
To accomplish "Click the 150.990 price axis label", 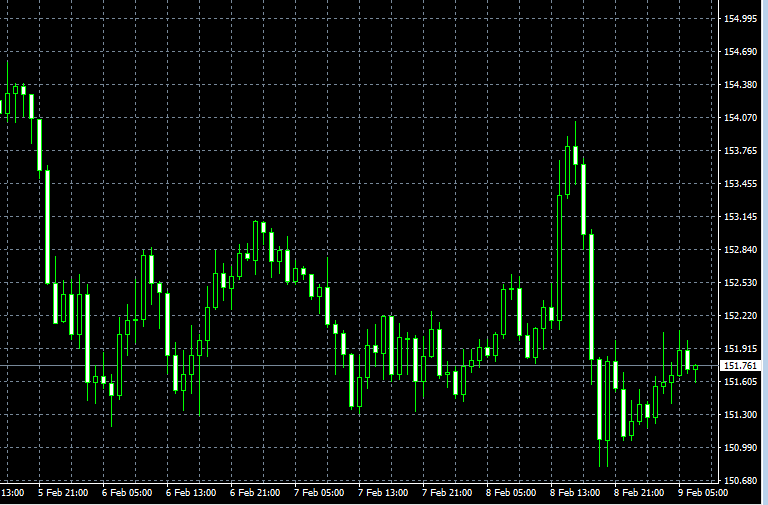I will pyautogui.click(x=740, y=448).
